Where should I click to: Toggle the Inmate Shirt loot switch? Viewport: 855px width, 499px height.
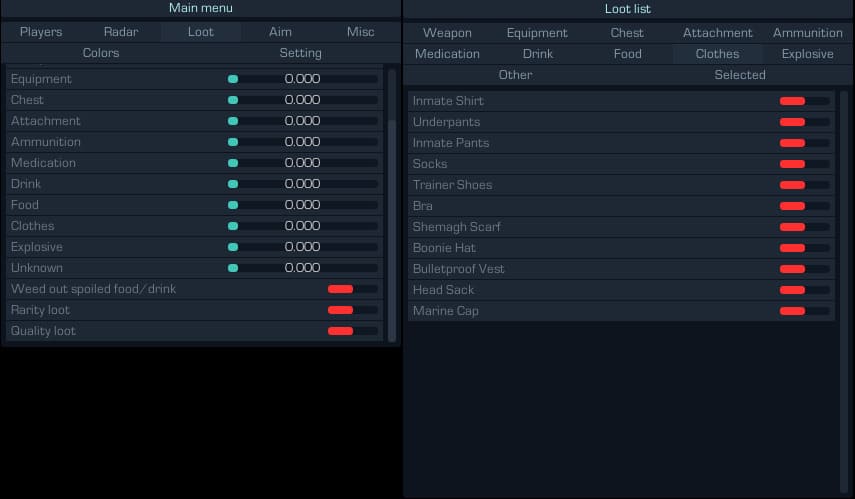(804, 101)
